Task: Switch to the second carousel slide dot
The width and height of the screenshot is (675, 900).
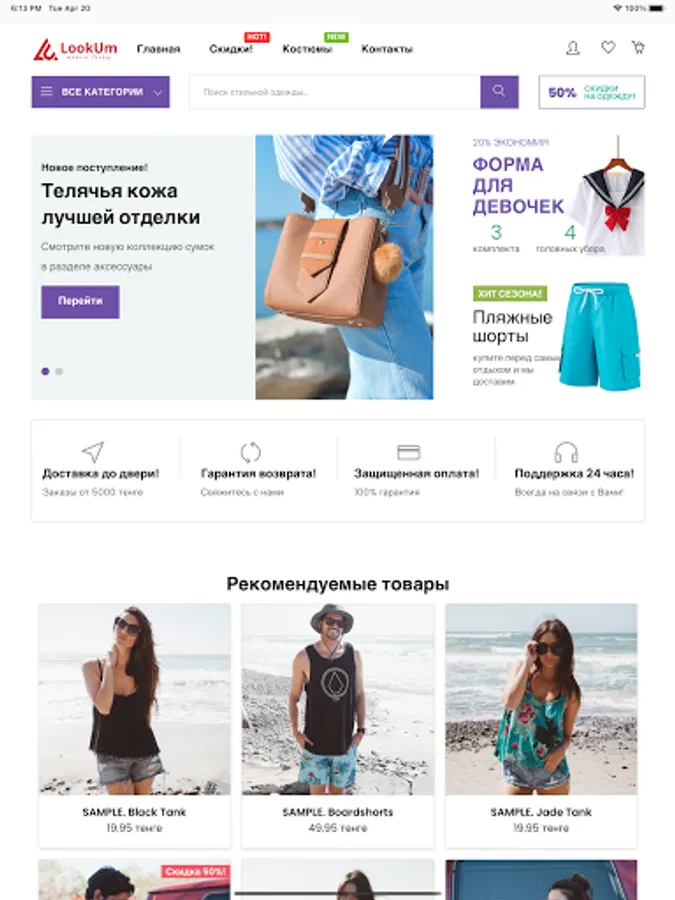Action: (x=59, y=371)
